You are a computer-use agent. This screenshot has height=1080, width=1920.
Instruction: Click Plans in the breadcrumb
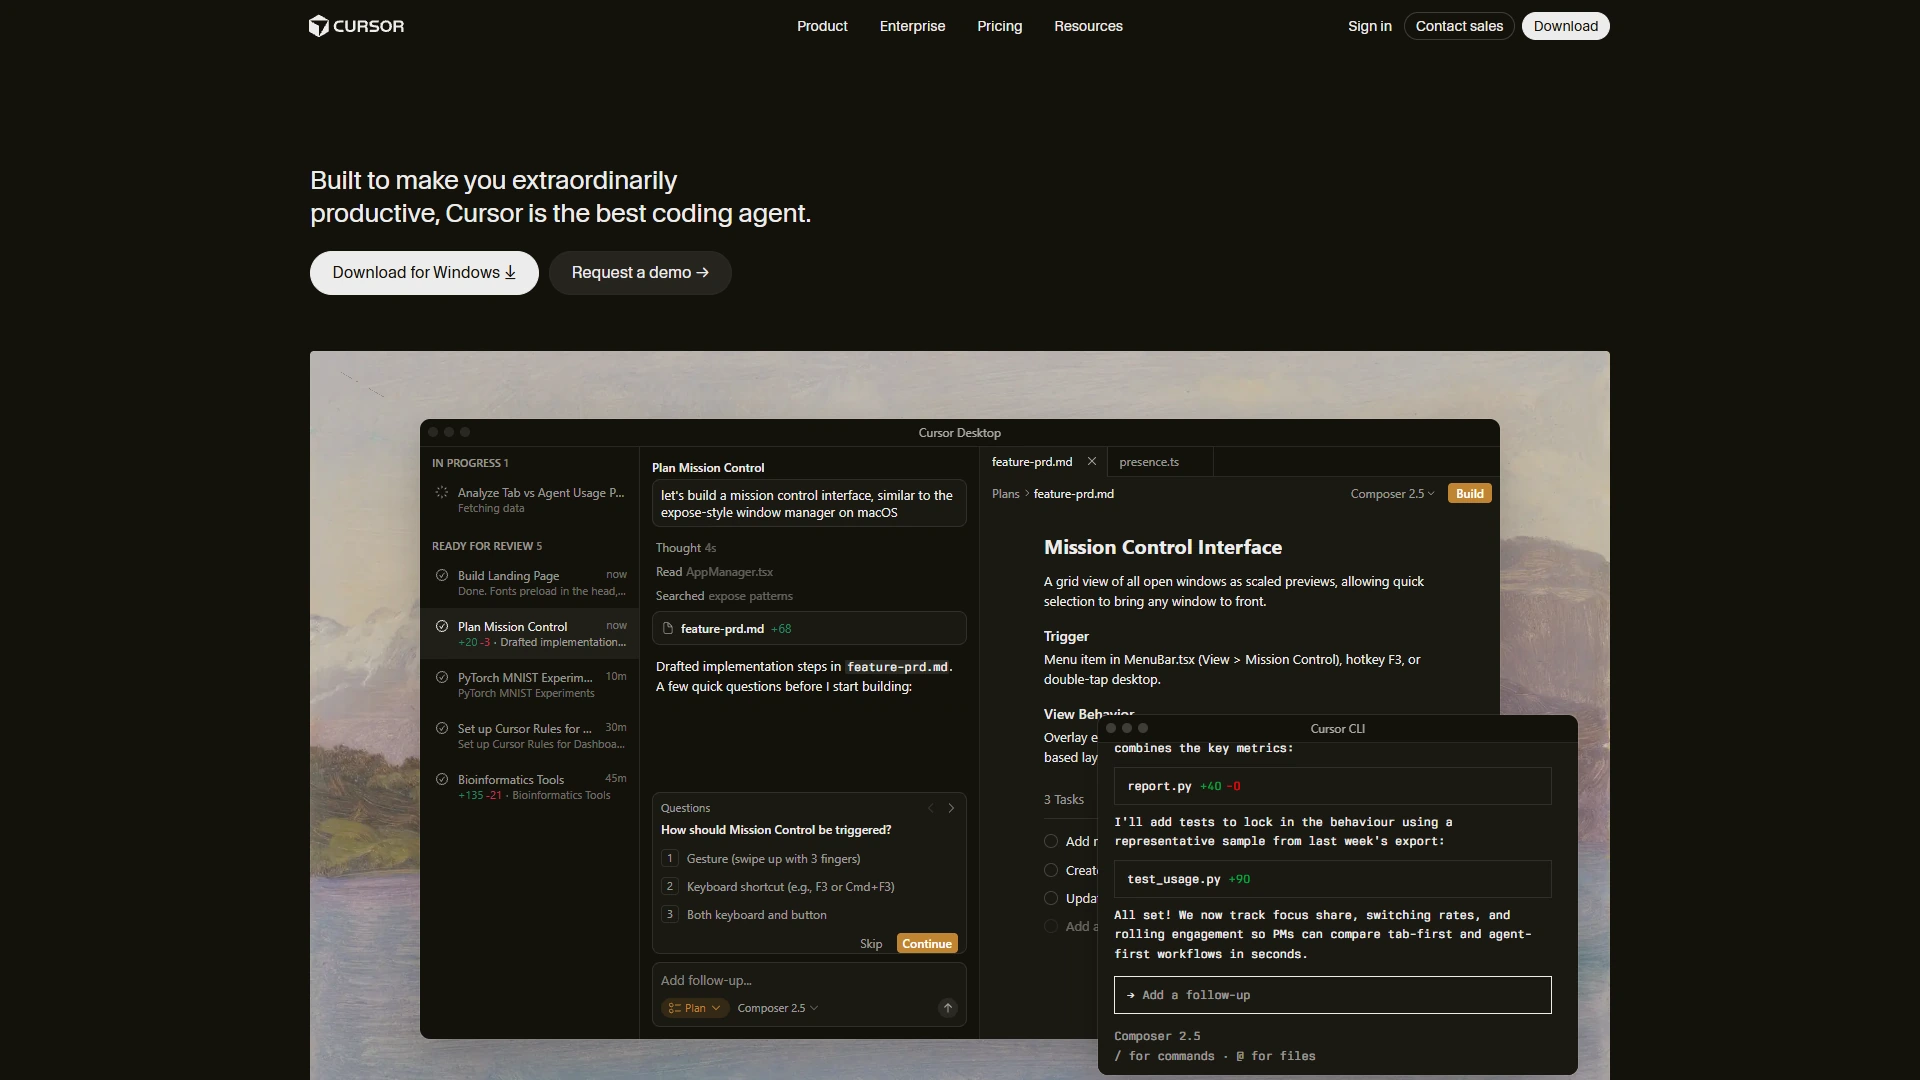tap(1005, 494)
